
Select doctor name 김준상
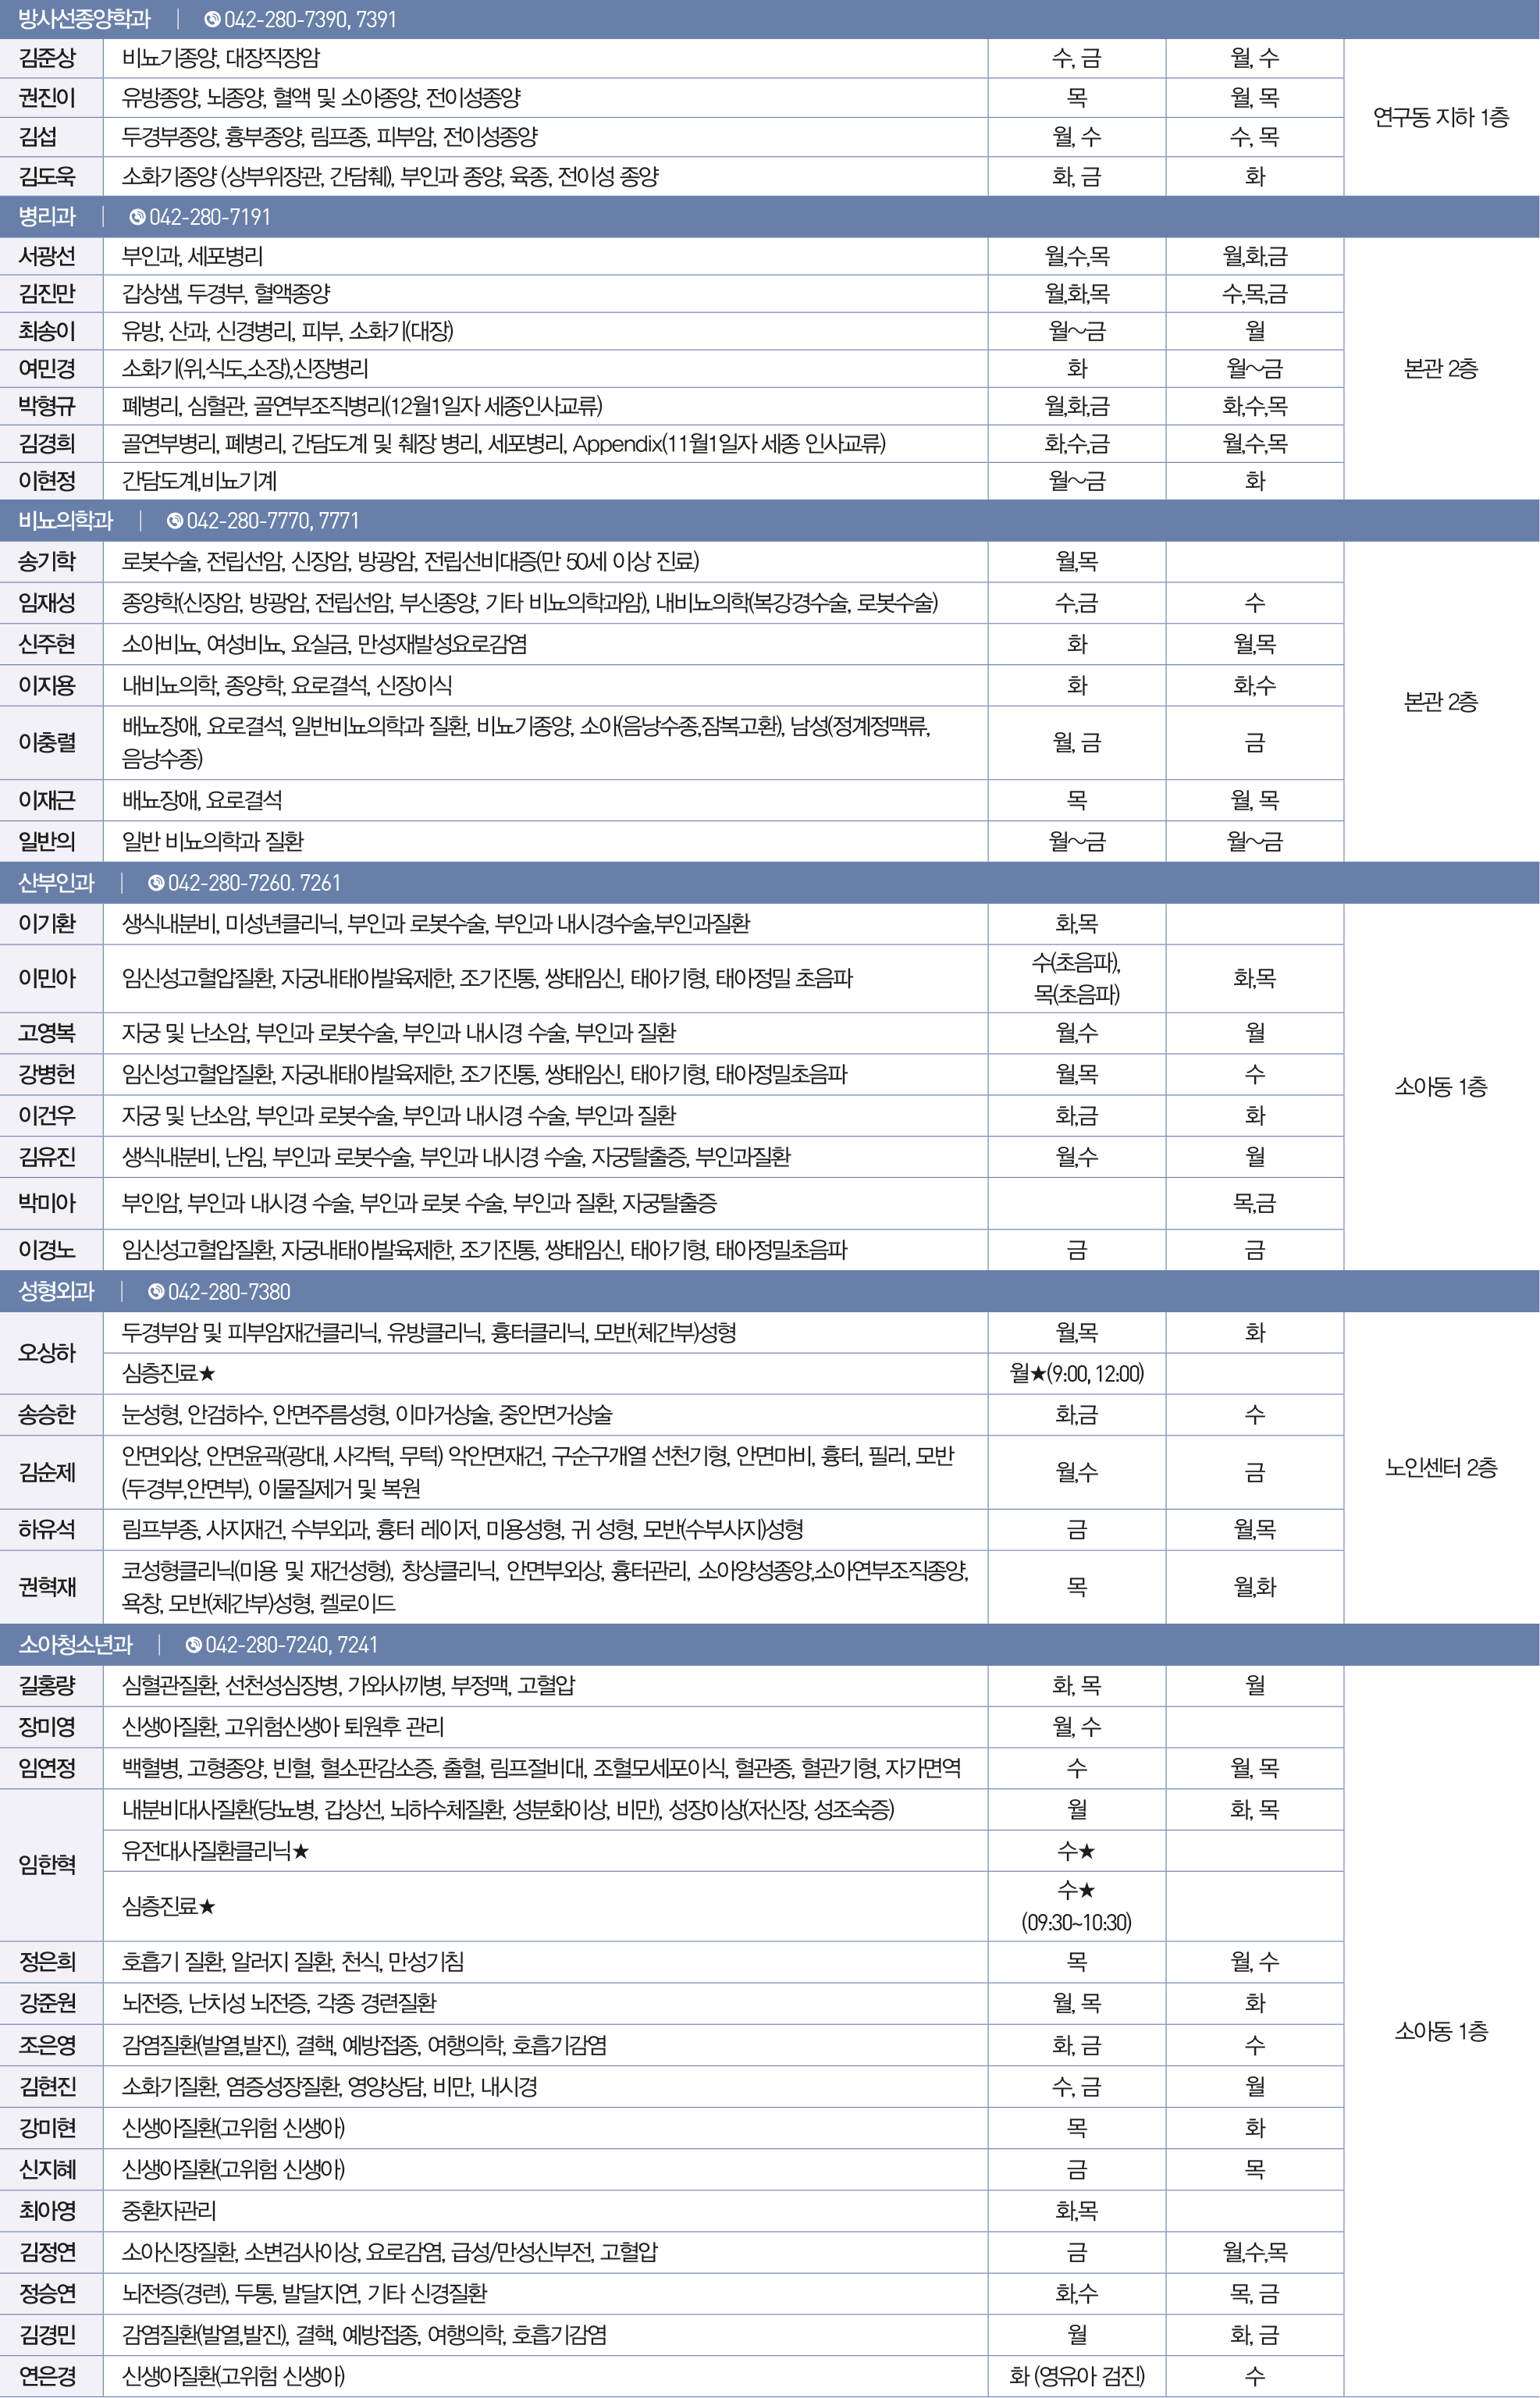click(x=47, y=58)
